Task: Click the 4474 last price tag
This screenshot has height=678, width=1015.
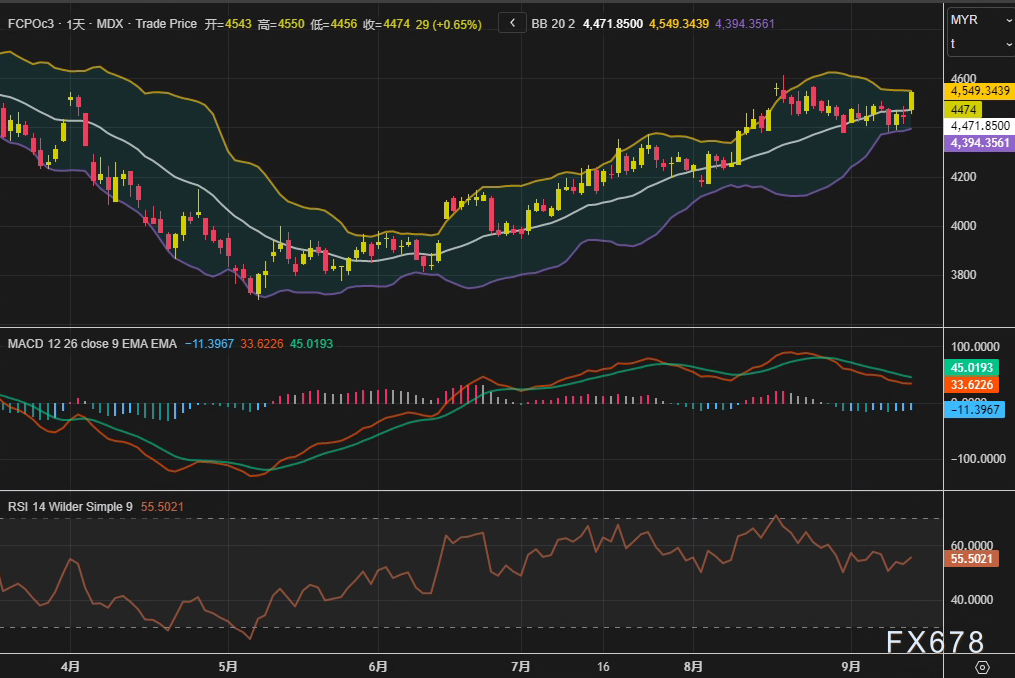Action: point(964,108)
